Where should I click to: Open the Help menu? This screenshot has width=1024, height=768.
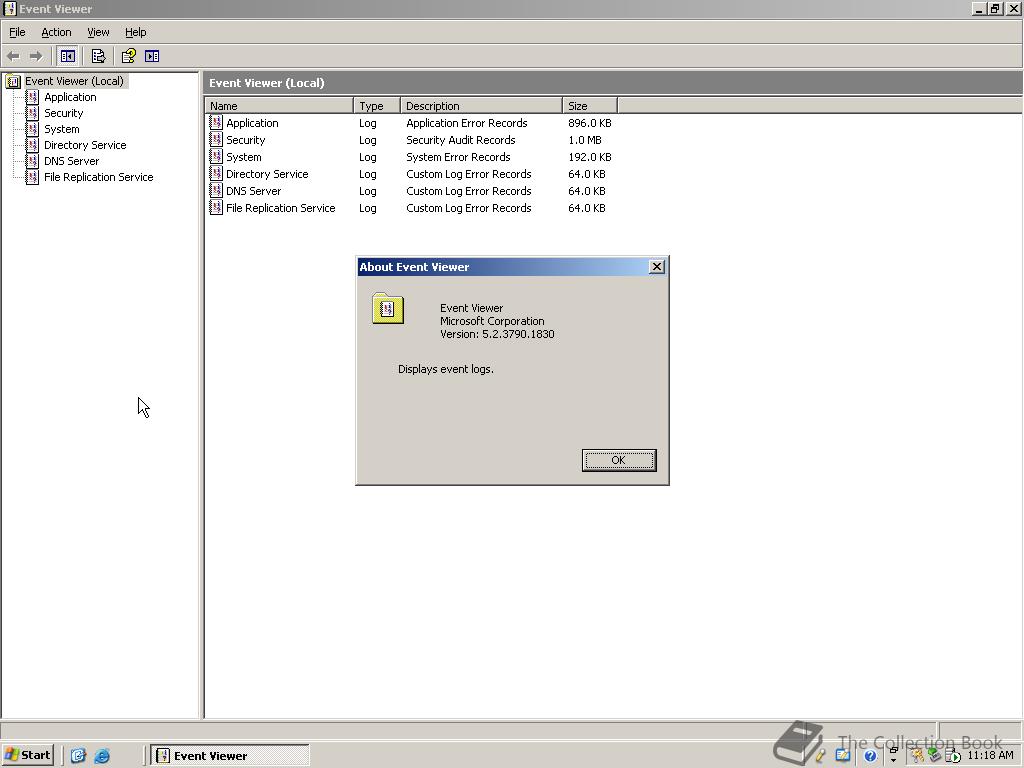pyautogui.click(x=135, y=32)
